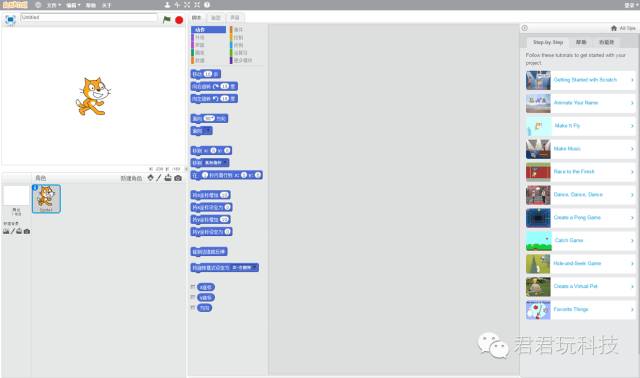Screen dimensions: 640x378
Task: Click the account icon at top right
Action: point(630,5)
